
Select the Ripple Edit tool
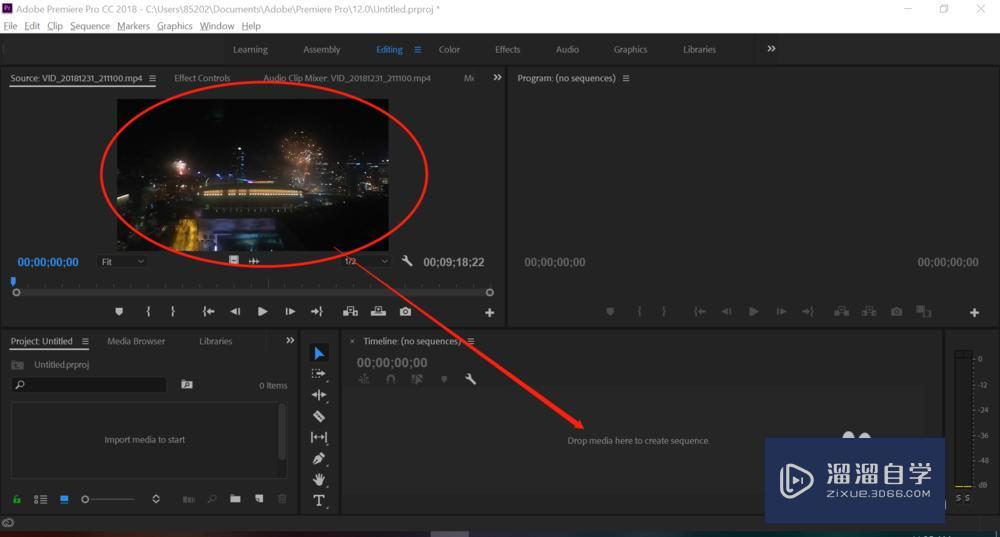319,395
